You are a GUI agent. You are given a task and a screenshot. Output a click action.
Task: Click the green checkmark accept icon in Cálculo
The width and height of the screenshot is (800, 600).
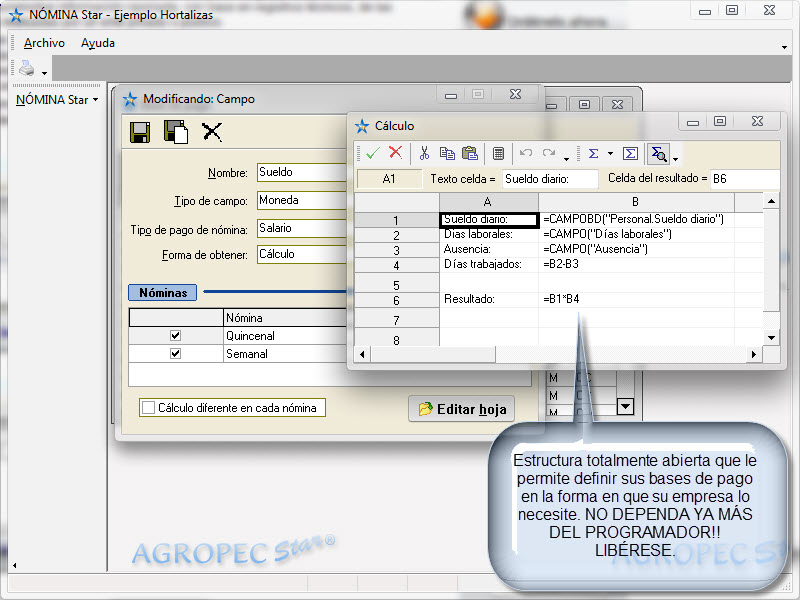[x=373, y=153]
